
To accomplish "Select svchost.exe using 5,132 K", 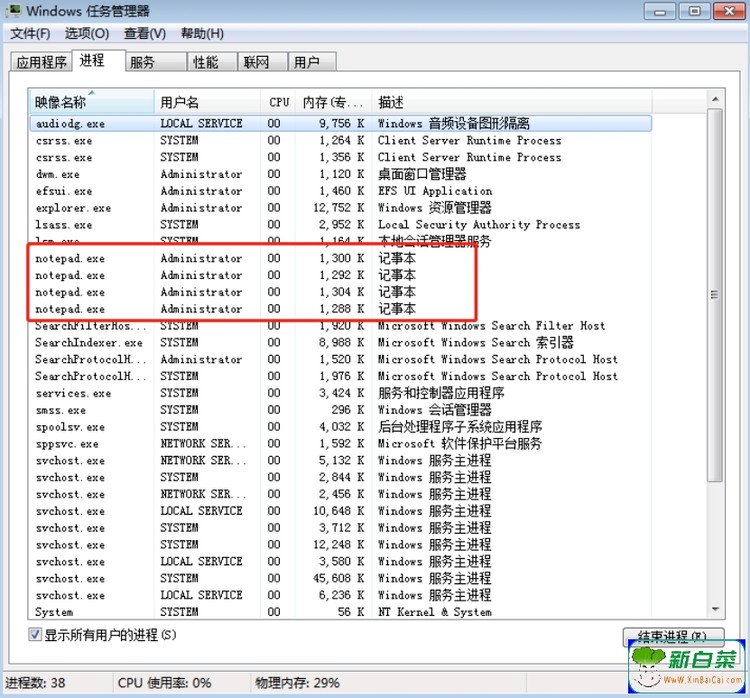I will (x=341, y=460).
